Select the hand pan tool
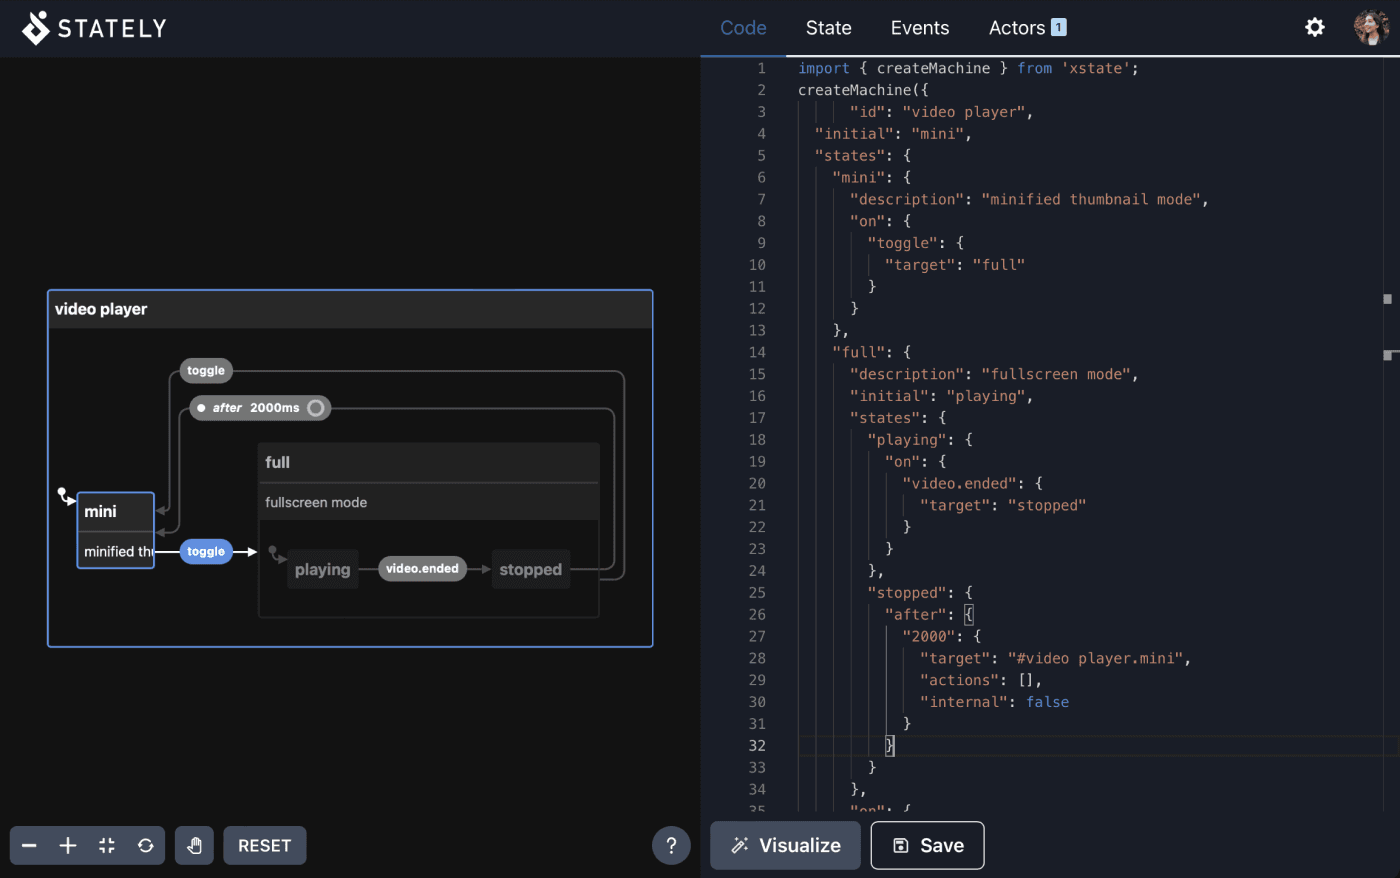This screenshot has width=1400, height=878. [x=194, y=845]
